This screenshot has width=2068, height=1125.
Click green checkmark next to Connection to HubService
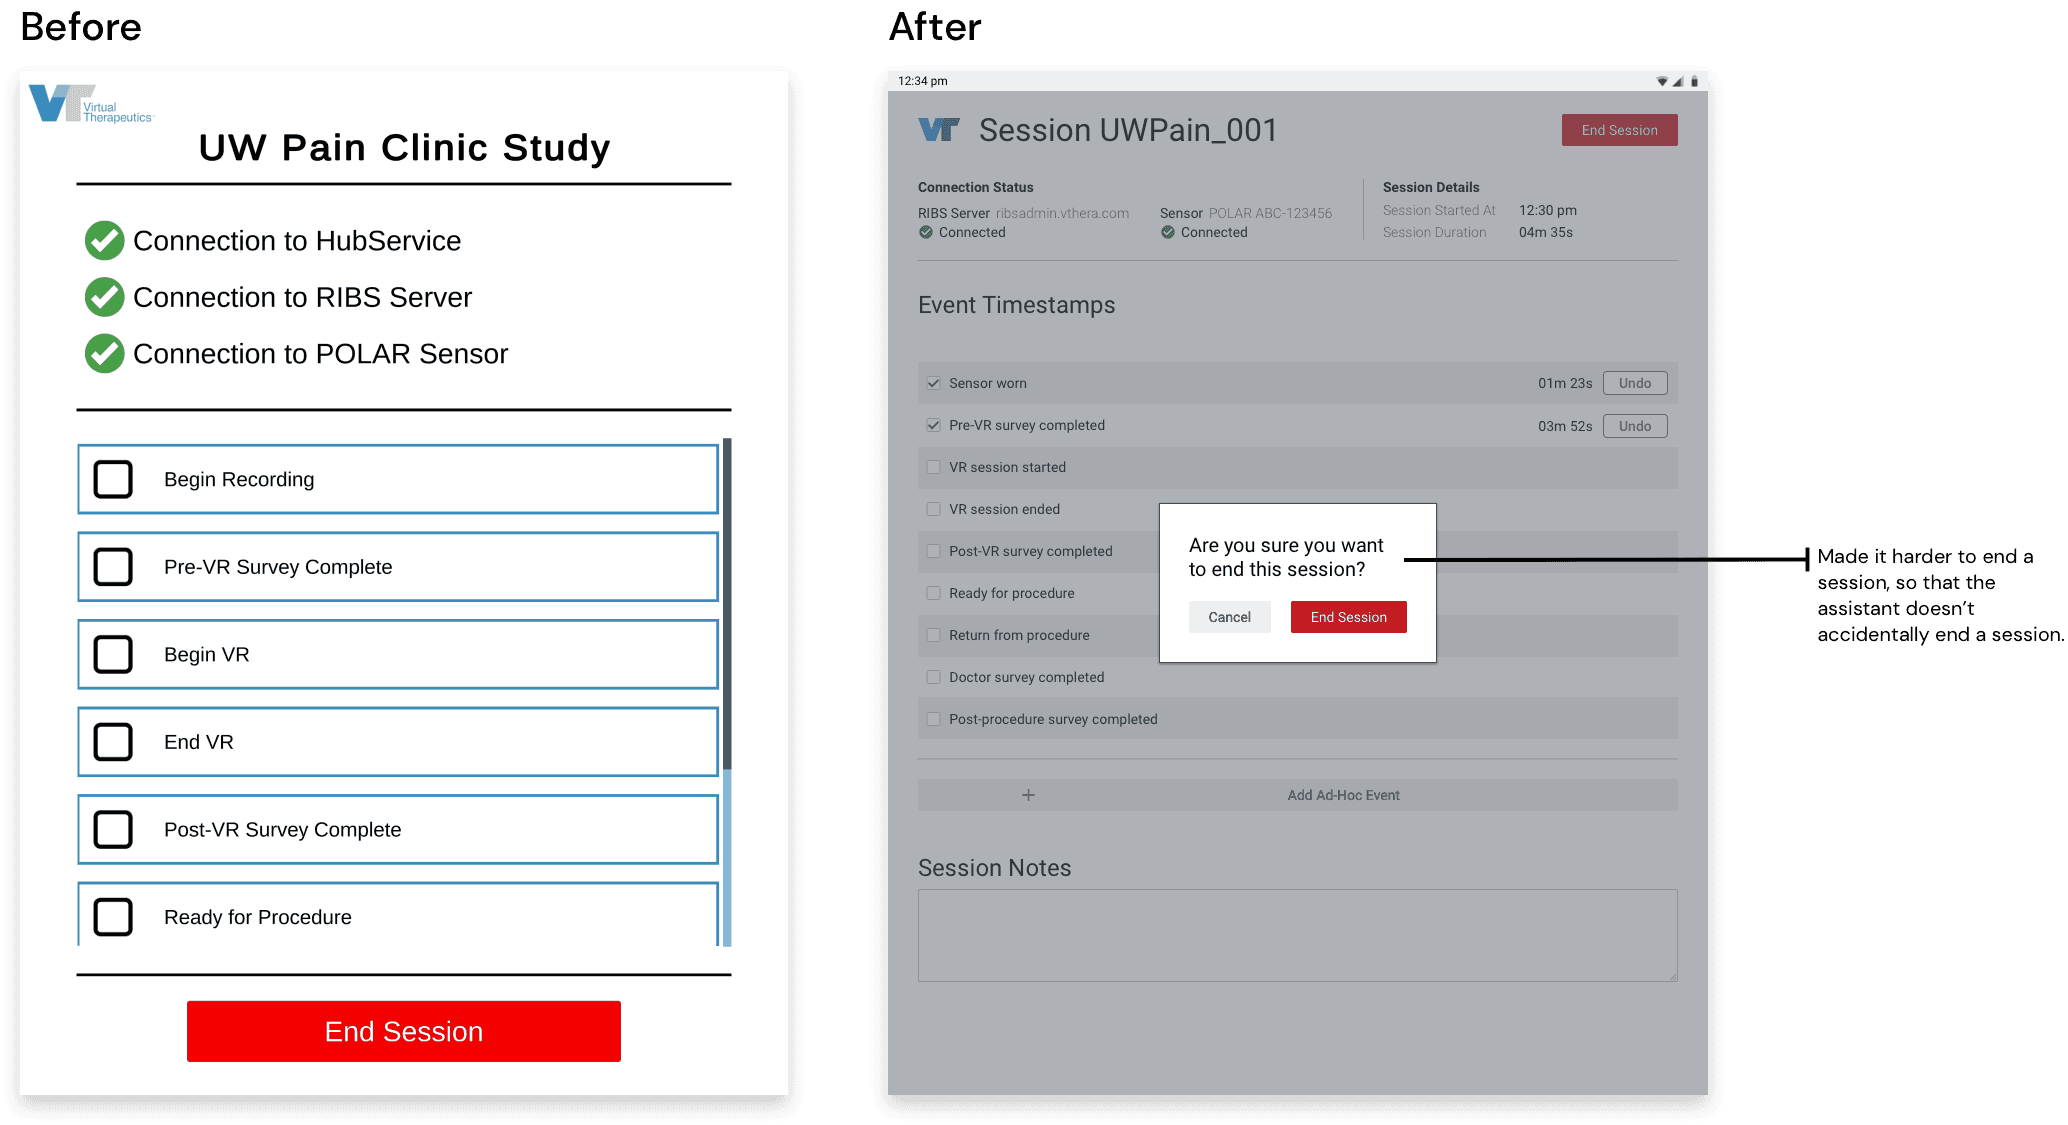104,241
